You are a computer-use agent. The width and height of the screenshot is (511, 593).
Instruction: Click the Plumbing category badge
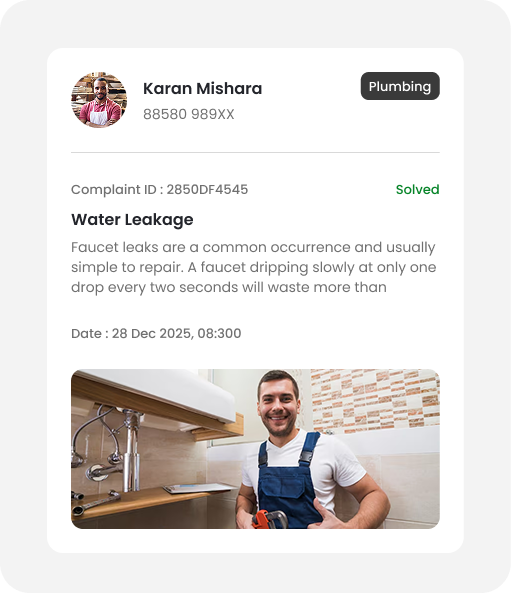(x=400, y=86)
